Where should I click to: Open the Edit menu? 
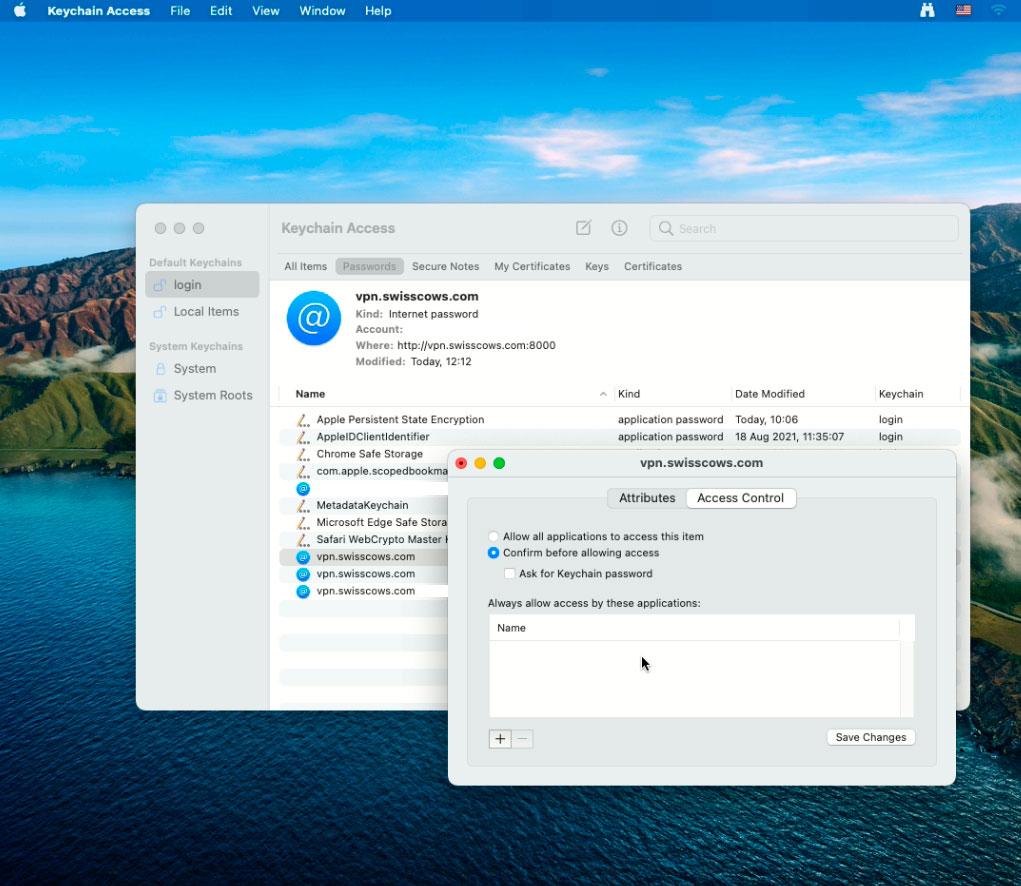coord(221,10)
